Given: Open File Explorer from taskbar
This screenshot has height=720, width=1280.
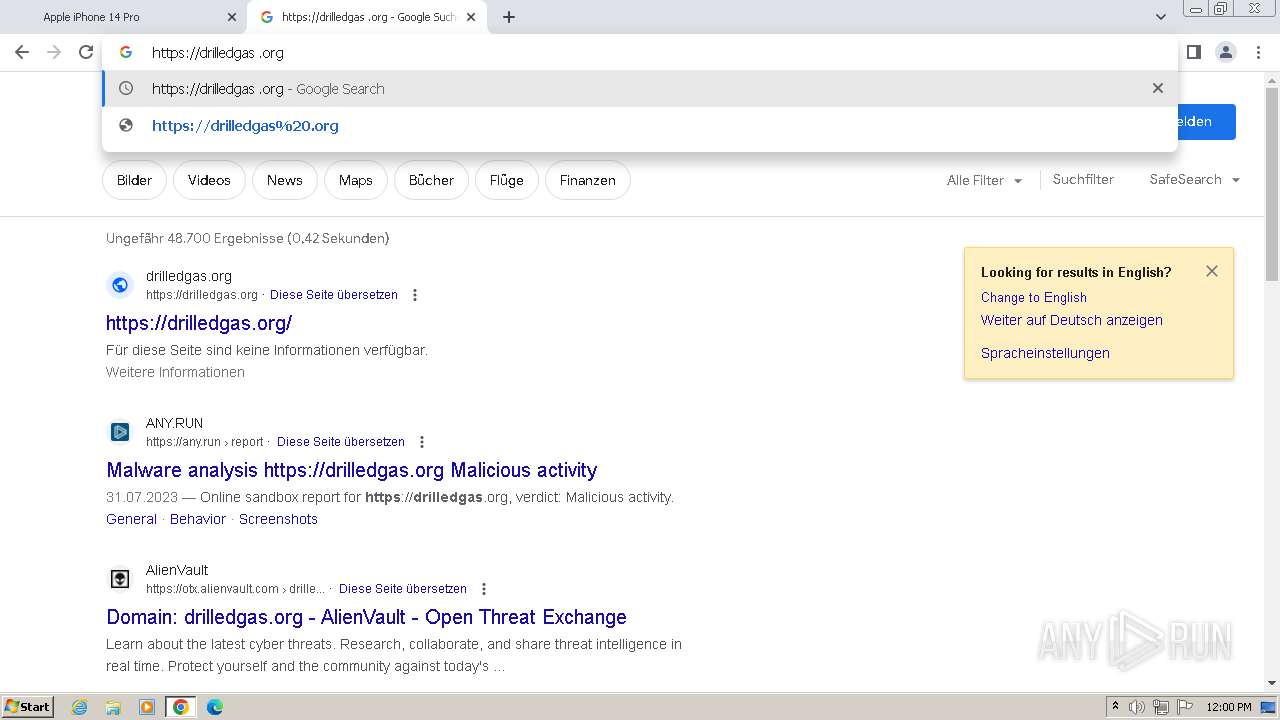Looking at the screenshot, I should 113,707.
